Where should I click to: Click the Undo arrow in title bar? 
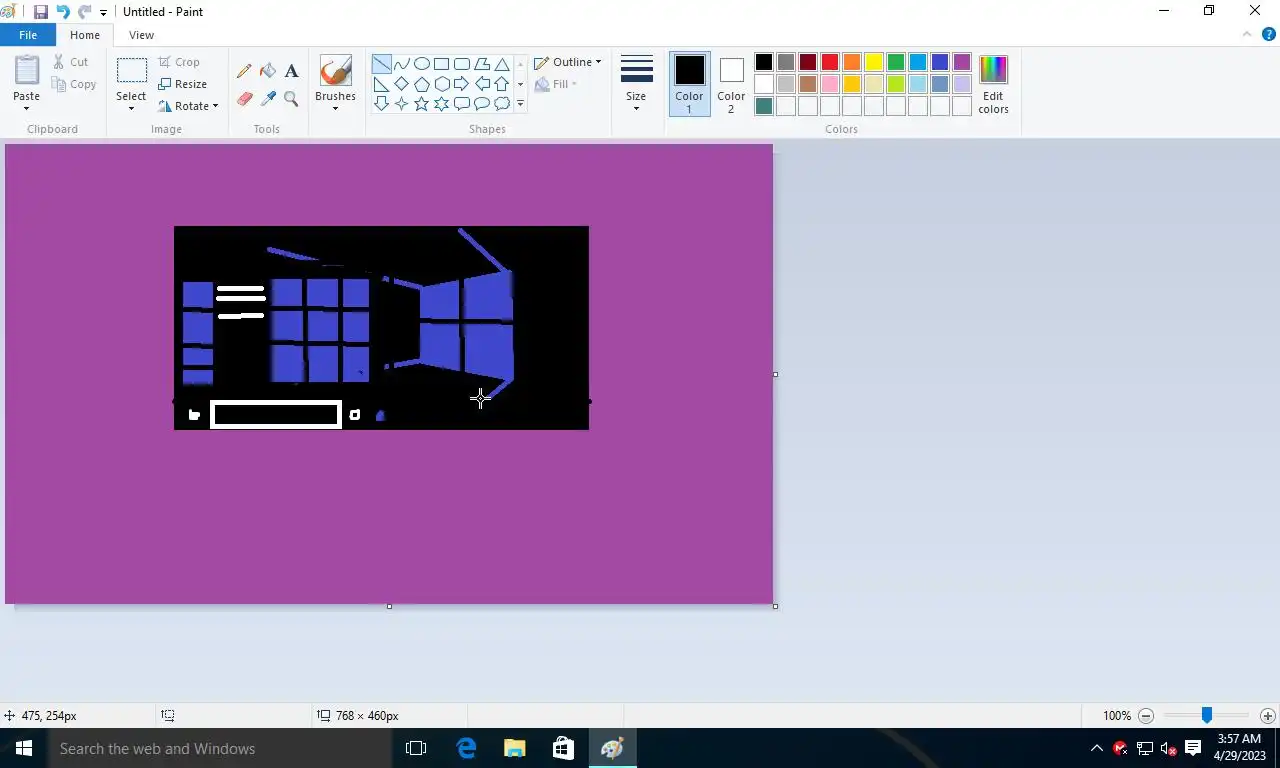pos(63,12)
